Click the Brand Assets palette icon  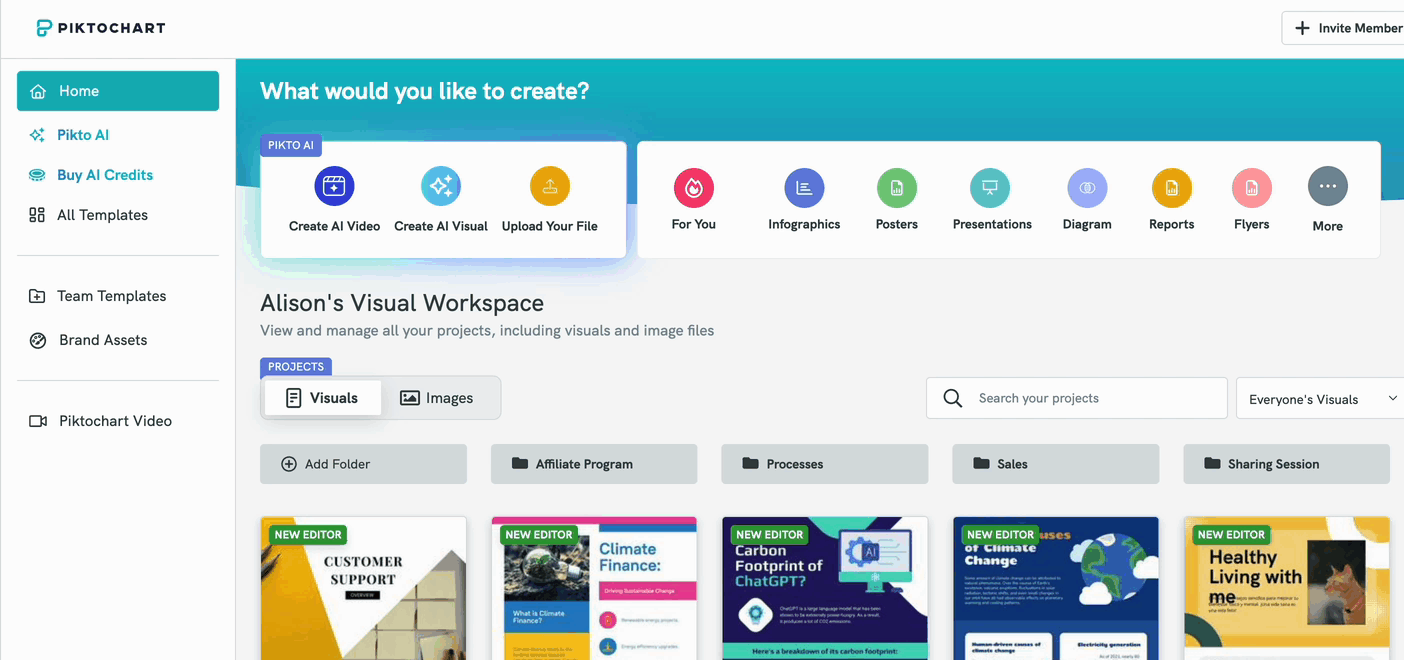(38, 340)
